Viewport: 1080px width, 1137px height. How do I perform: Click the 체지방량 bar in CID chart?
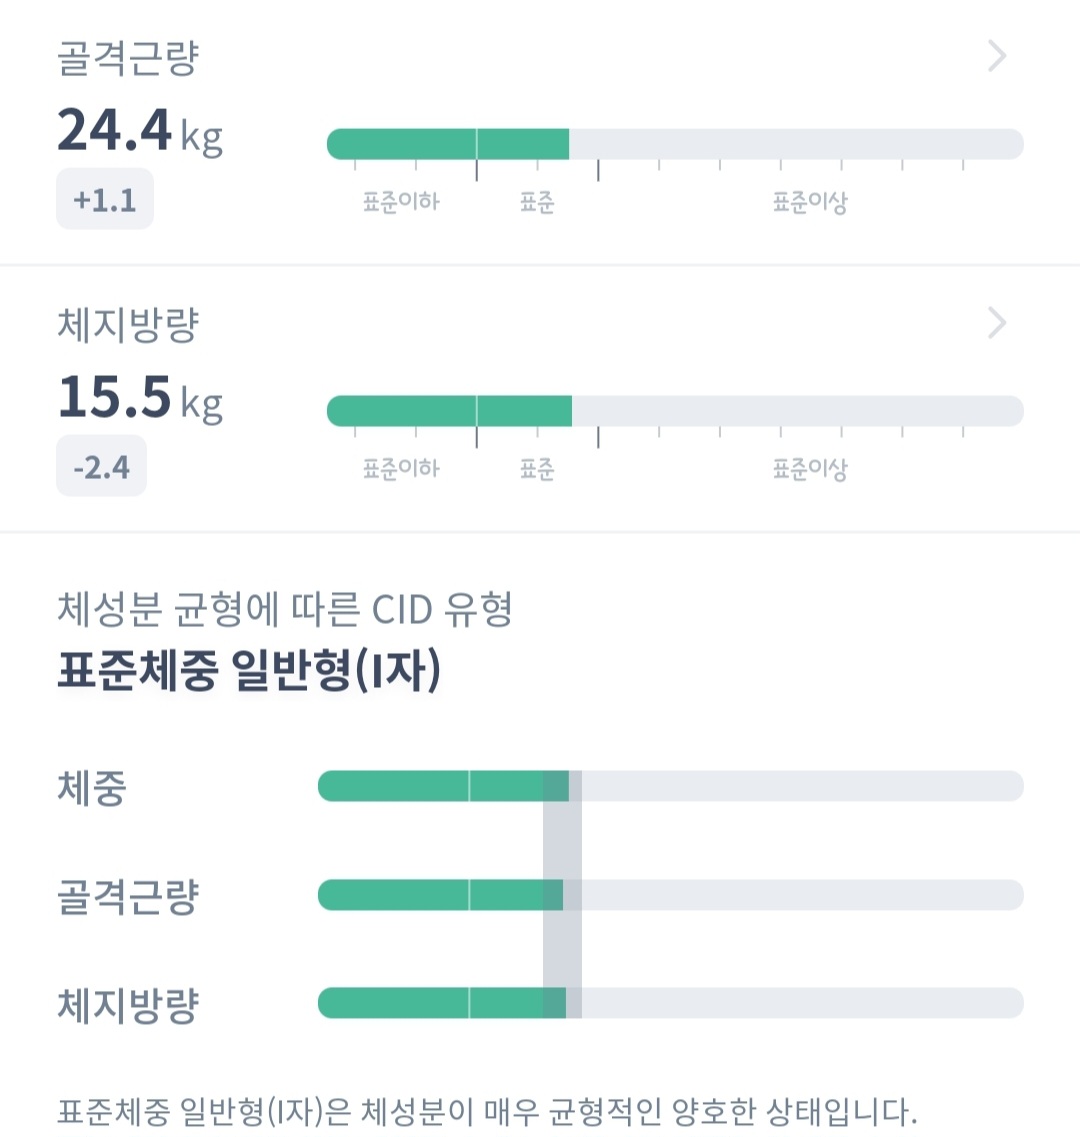670,1003
